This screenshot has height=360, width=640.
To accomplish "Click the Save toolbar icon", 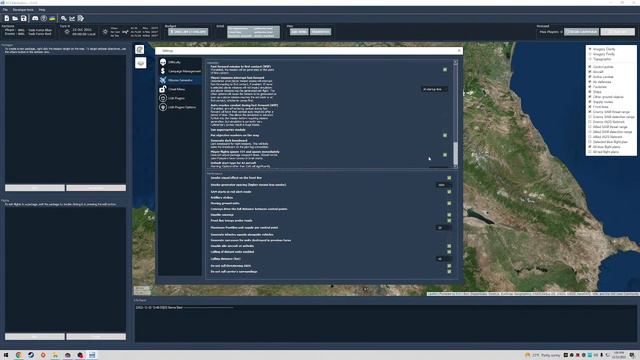I will click(24, 18).
